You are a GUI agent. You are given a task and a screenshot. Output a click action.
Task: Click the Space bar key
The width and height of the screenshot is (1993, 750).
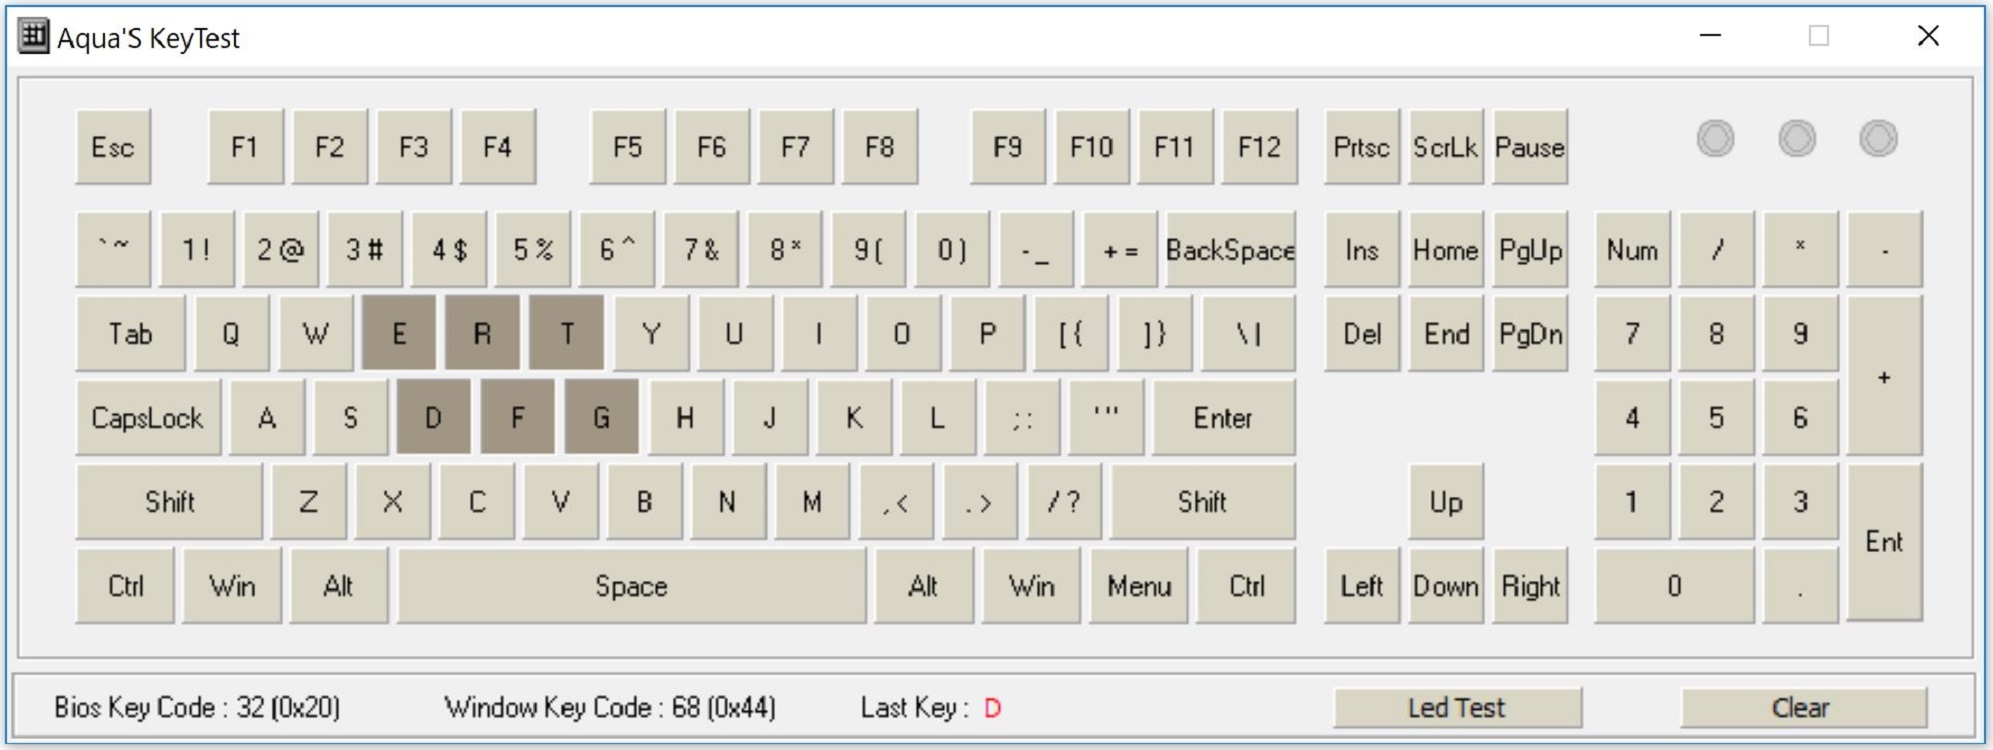point(632,585)
